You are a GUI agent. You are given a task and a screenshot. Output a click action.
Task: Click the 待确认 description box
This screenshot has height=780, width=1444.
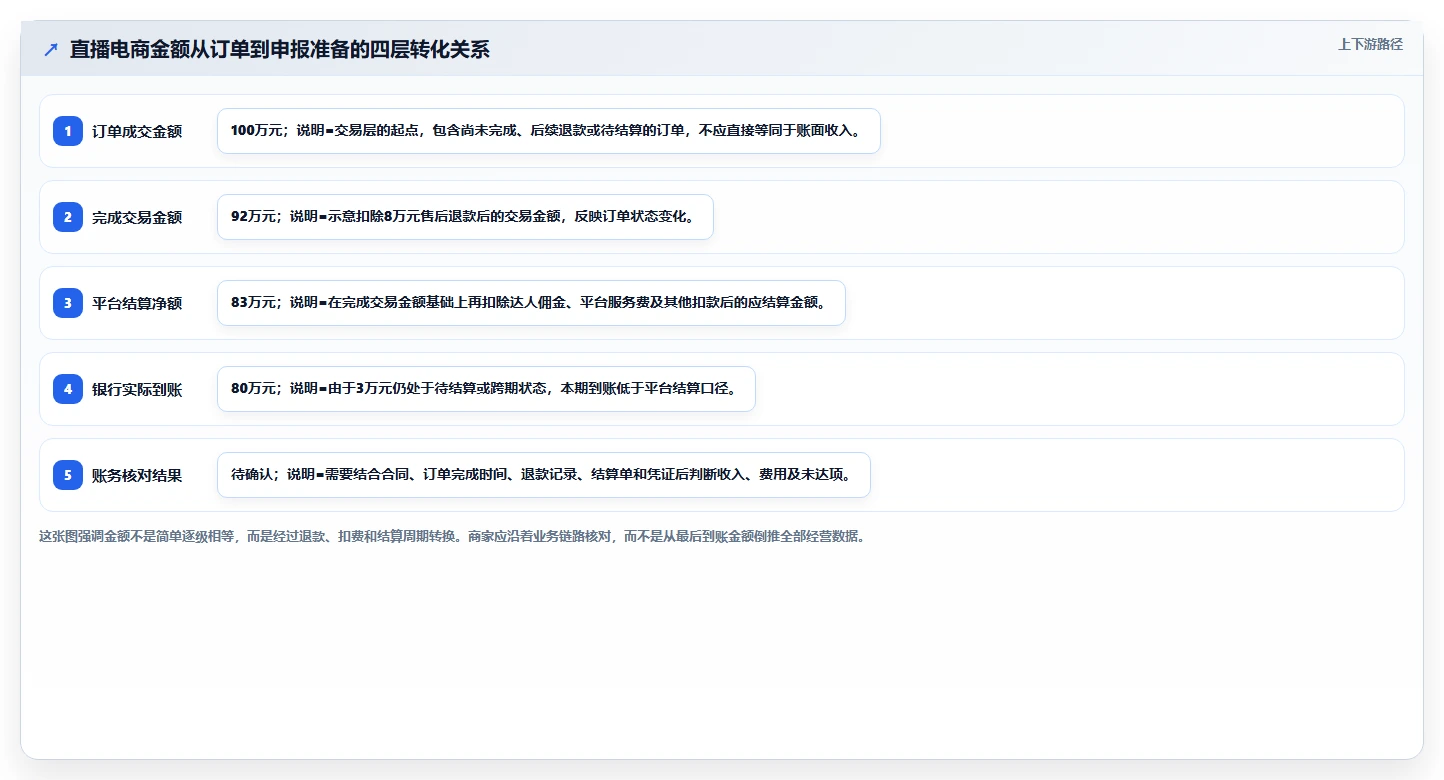pyautogui.click(x=544, y=475)
